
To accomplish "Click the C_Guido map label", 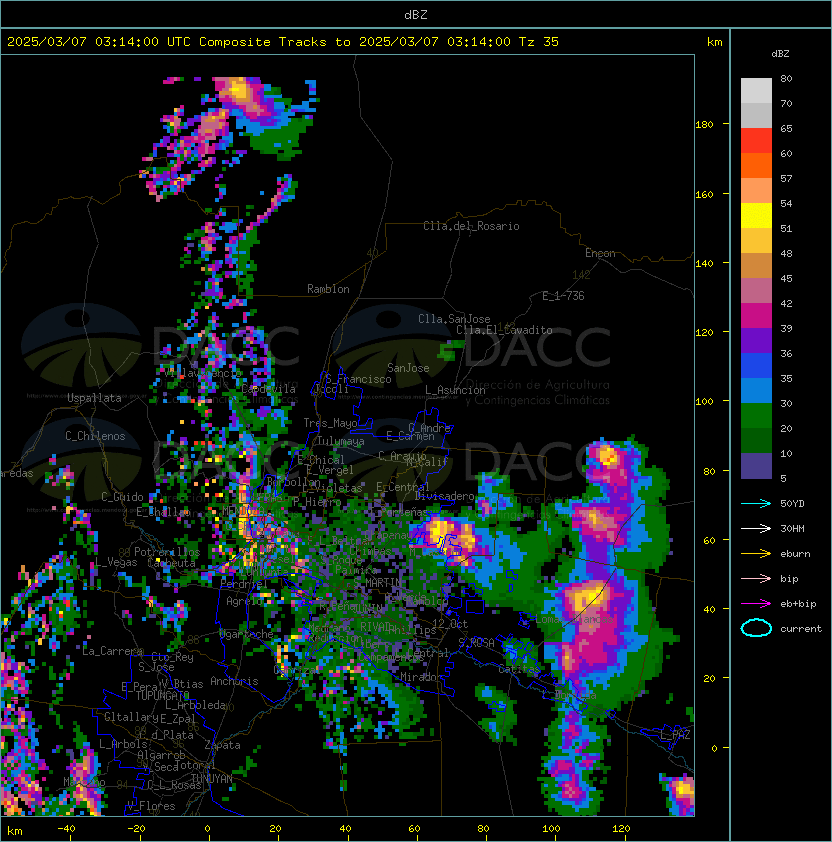I will [122, 497].
